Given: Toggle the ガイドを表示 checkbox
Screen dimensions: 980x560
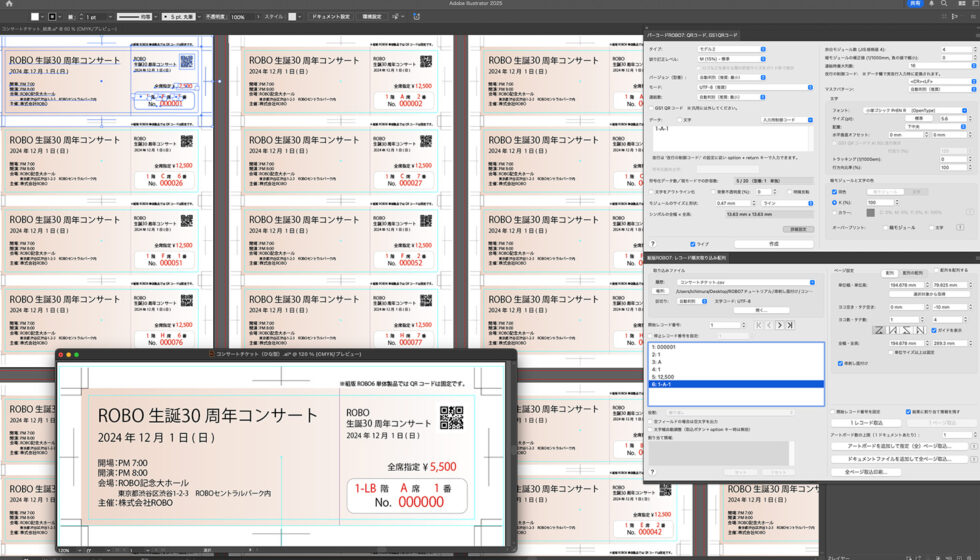Looking at the screenshot, I should [934, 330].
